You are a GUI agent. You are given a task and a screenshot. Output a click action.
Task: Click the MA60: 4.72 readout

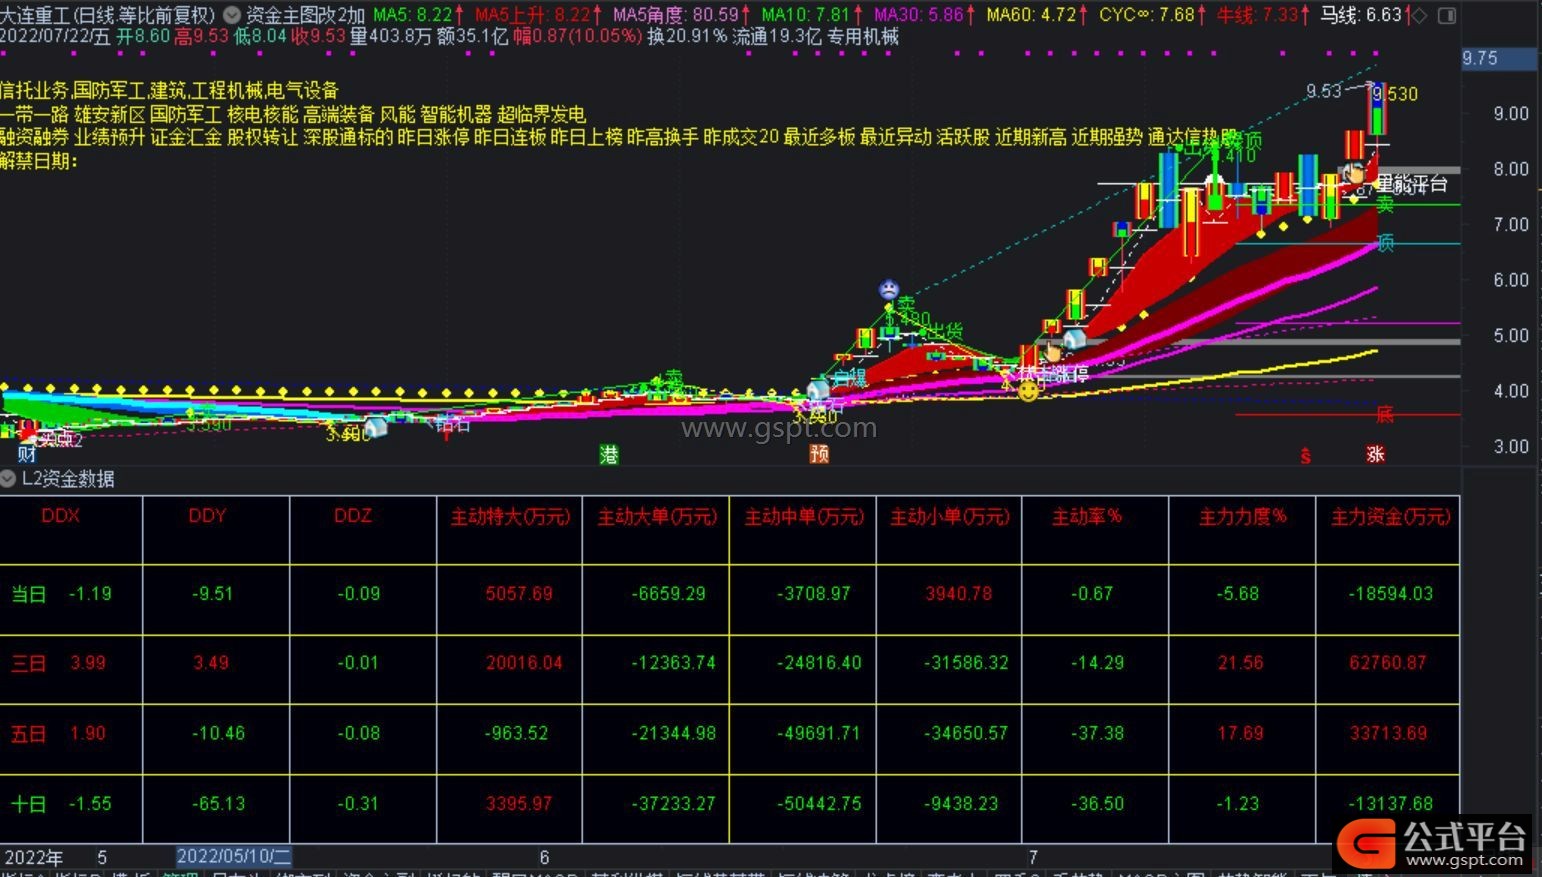[1036, 15]
